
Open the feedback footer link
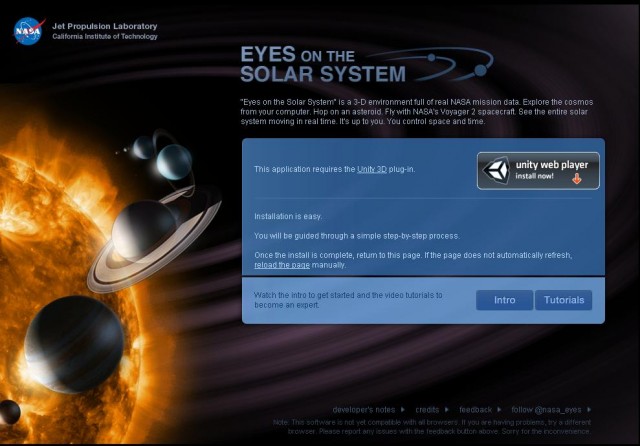tap(475, 409)
